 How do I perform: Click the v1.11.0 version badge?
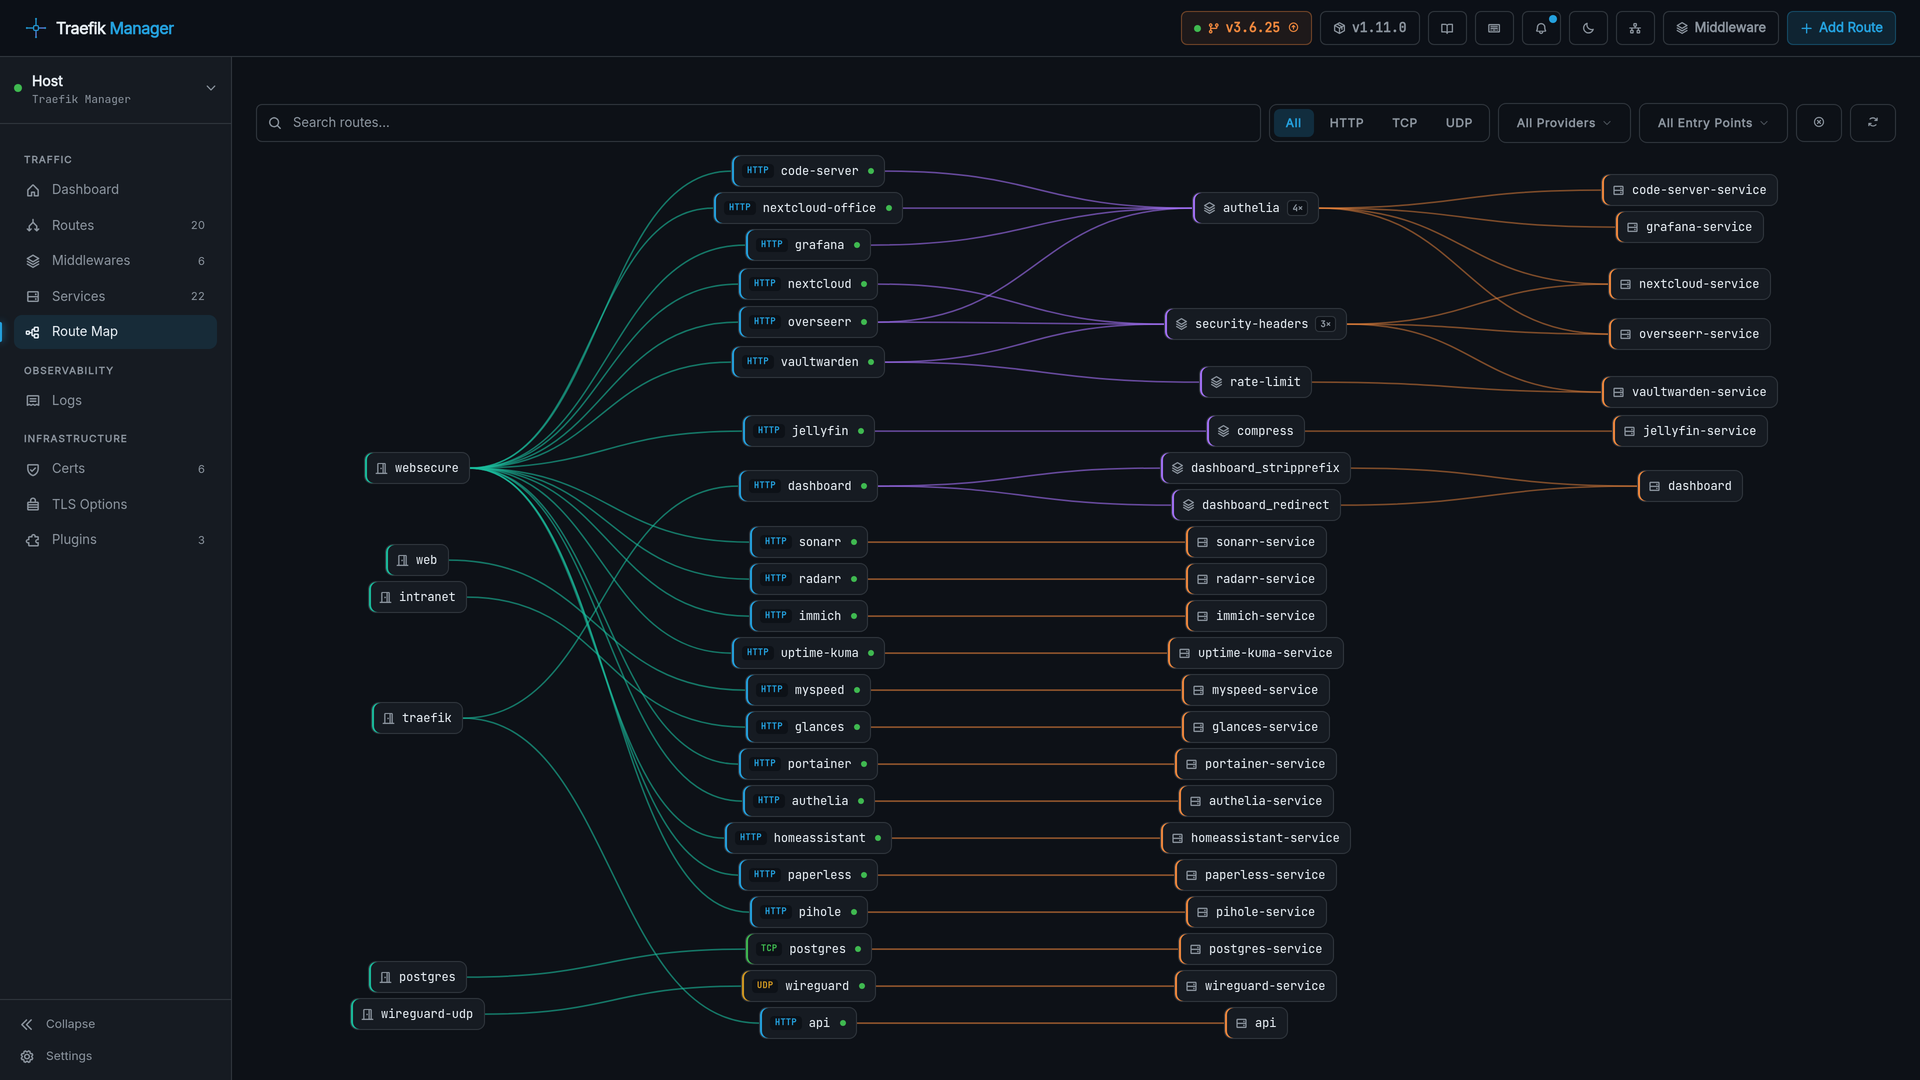pyautogui.click(x=1369, y=28)
